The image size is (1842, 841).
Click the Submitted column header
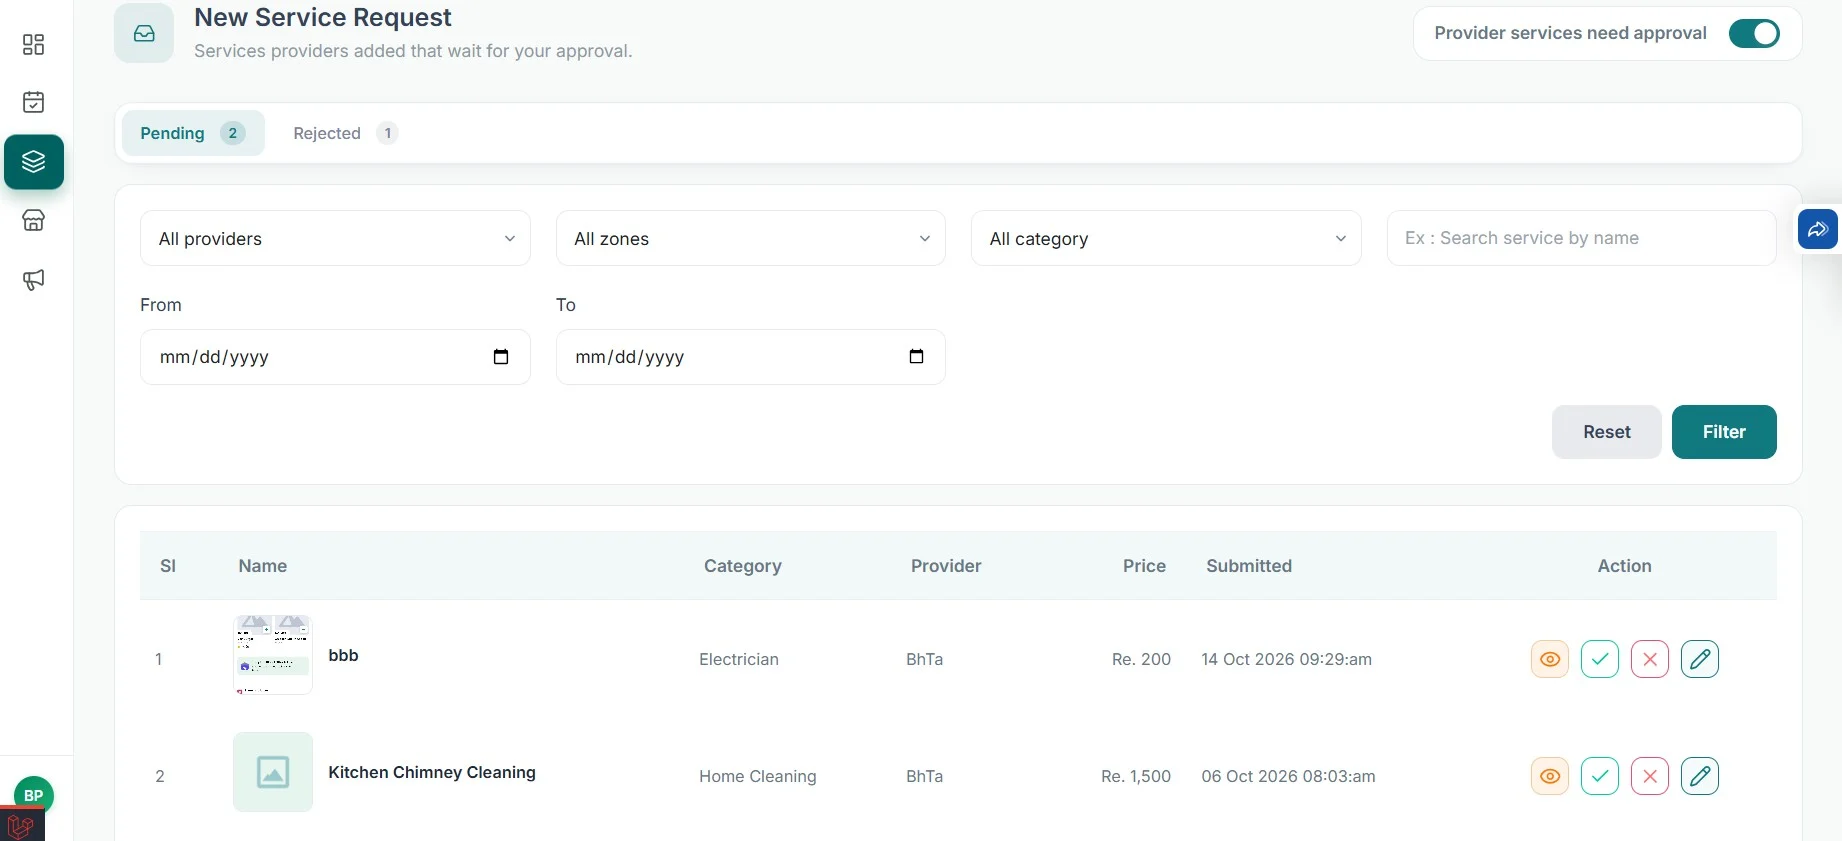pos(1249,566)
